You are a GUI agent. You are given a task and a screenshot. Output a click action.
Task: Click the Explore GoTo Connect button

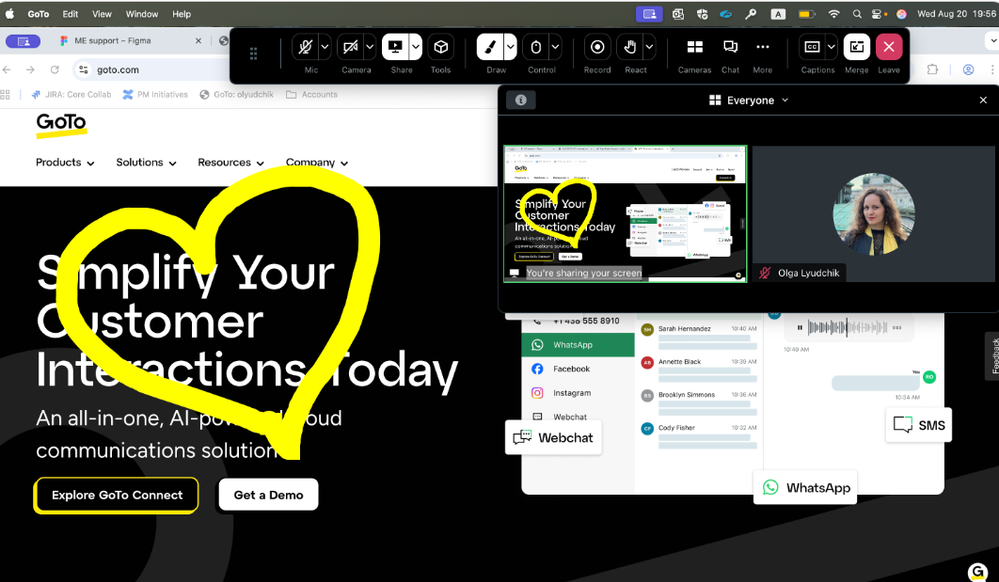(117, 495)
